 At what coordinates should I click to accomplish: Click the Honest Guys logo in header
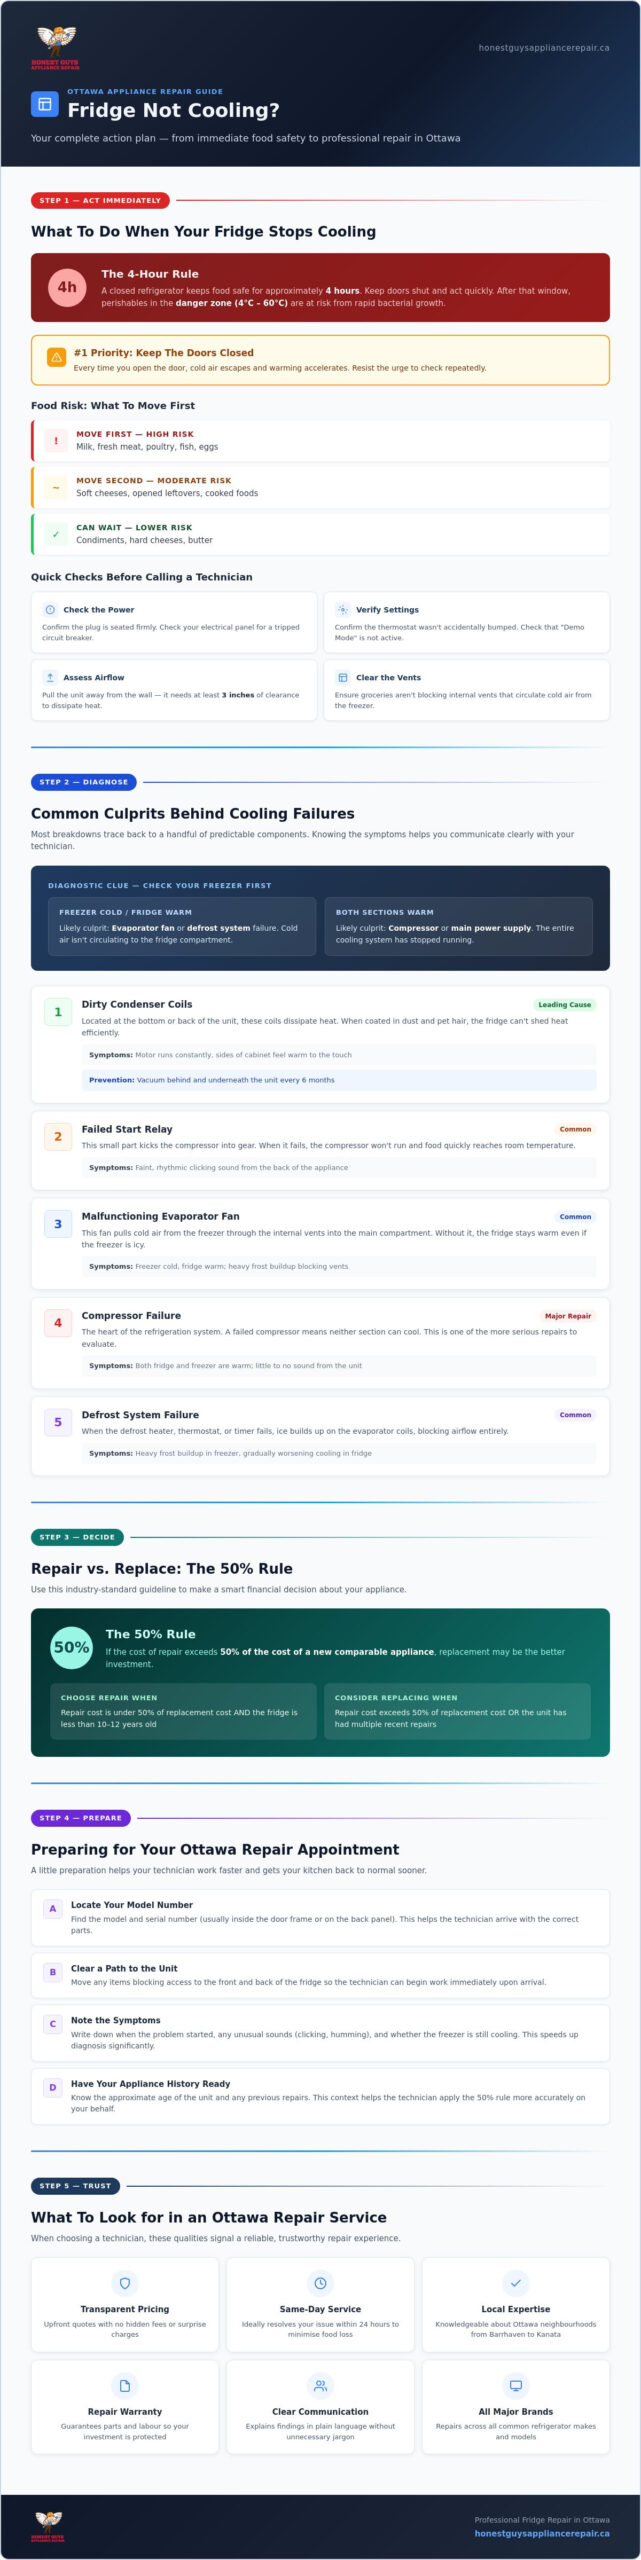(56, 47)
